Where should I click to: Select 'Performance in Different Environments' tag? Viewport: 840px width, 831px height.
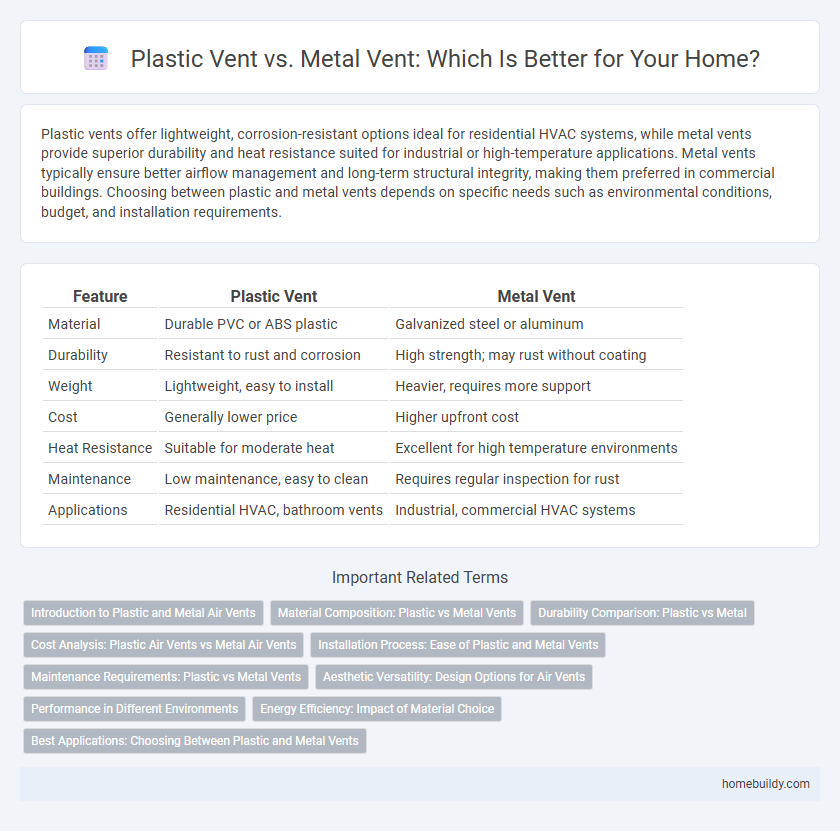tap(134, 709)
